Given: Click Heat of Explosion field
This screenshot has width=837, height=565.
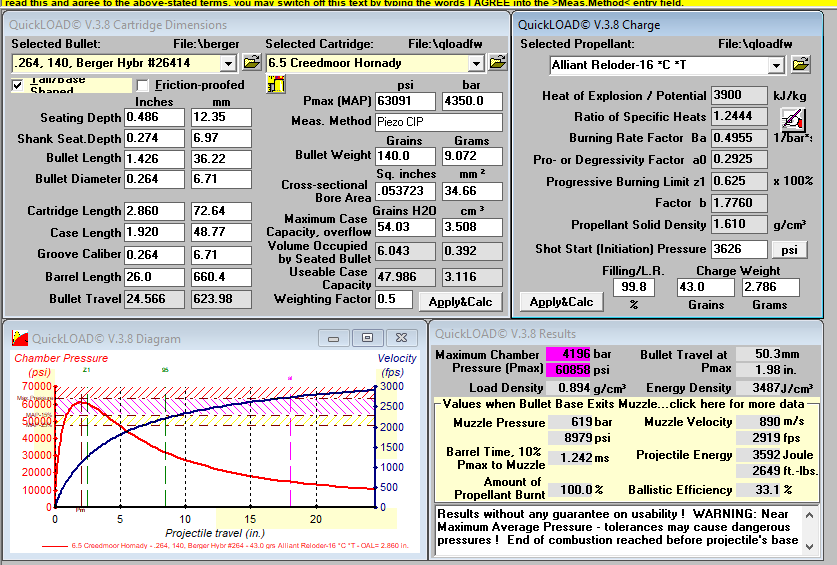Looking at the screenshot, I should [739, 96].
